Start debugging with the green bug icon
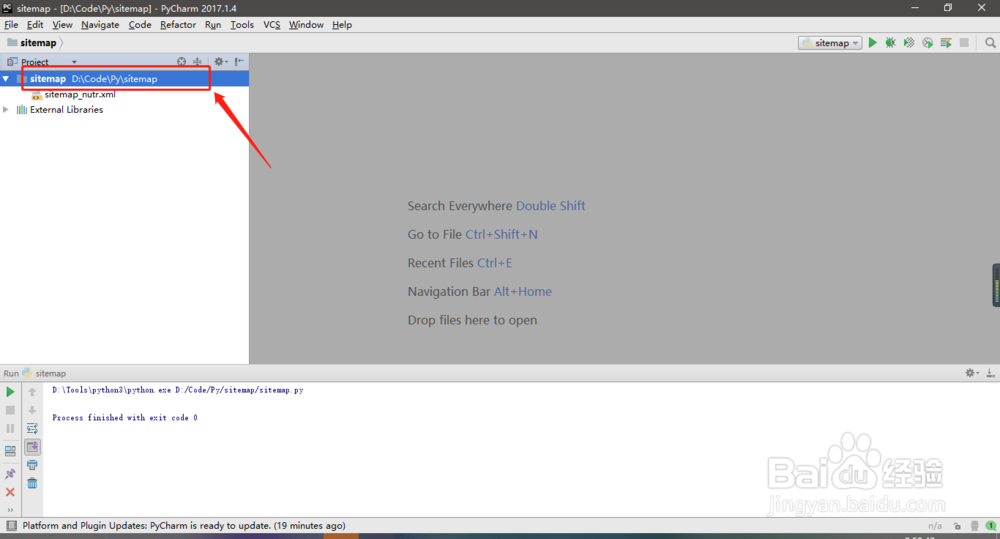The image size is (1000, 539). pyautogui.click(x=890, y=43)
